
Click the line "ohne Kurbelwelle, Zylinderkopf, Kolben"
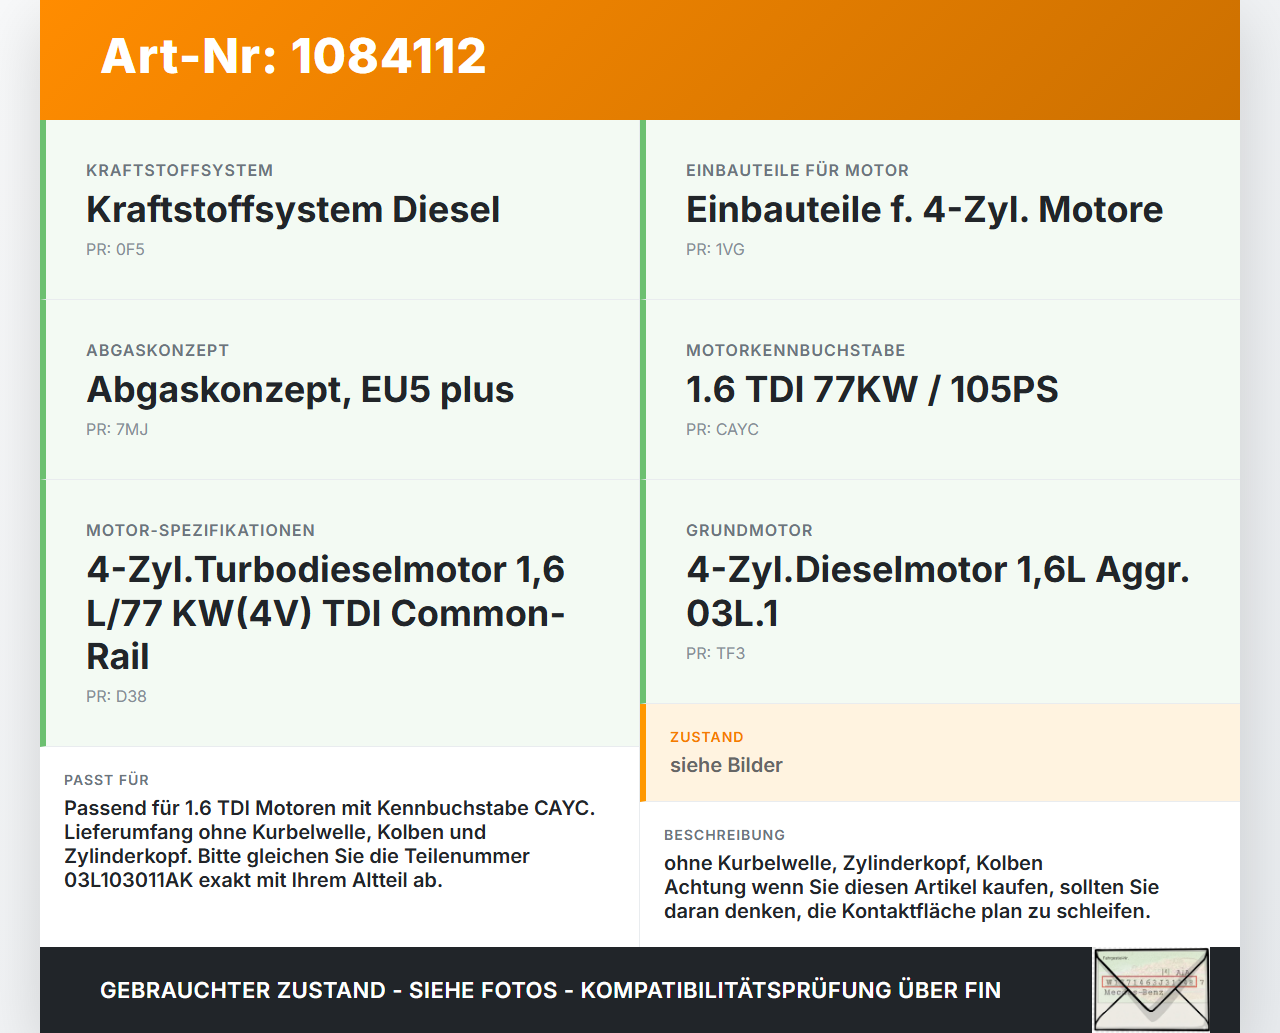click(x=854, y=863)
